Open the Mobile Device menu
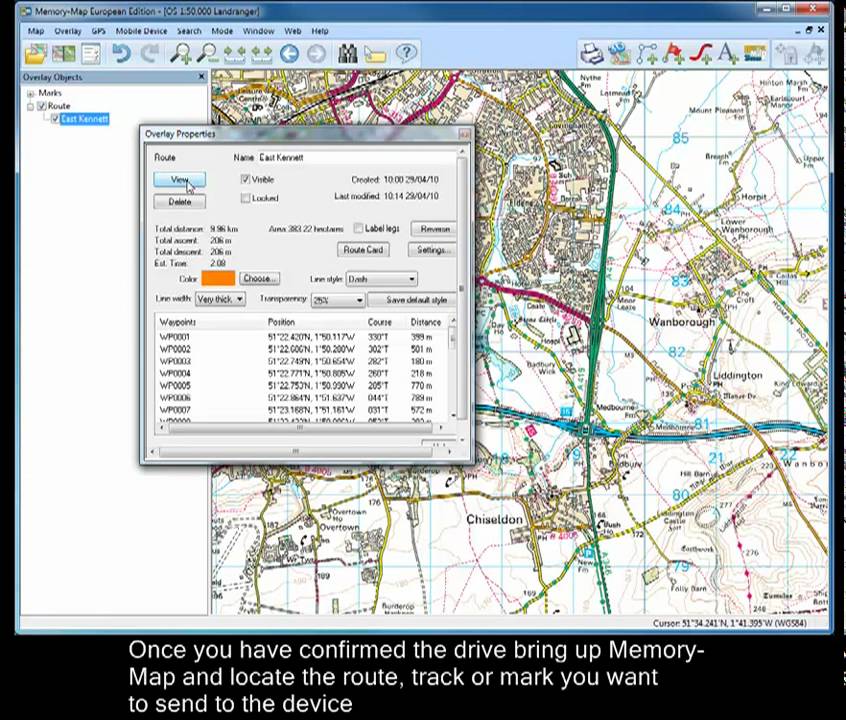Image resolution: width=846 pixels, height=720 pixels. click(141, 31)
